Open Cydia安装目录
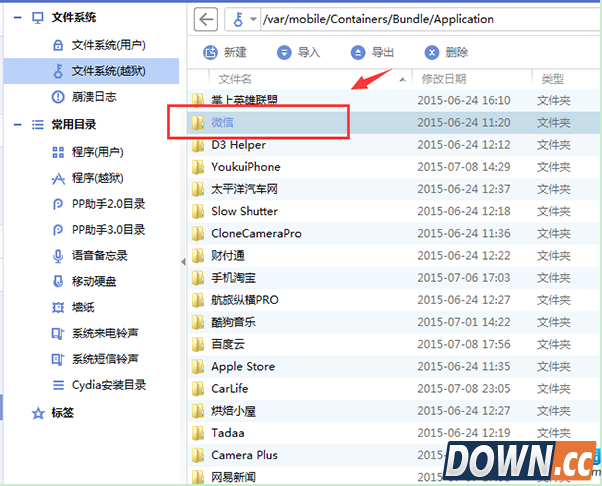The height and width of the screenshot is (486, 602). [x=91, y=385]
